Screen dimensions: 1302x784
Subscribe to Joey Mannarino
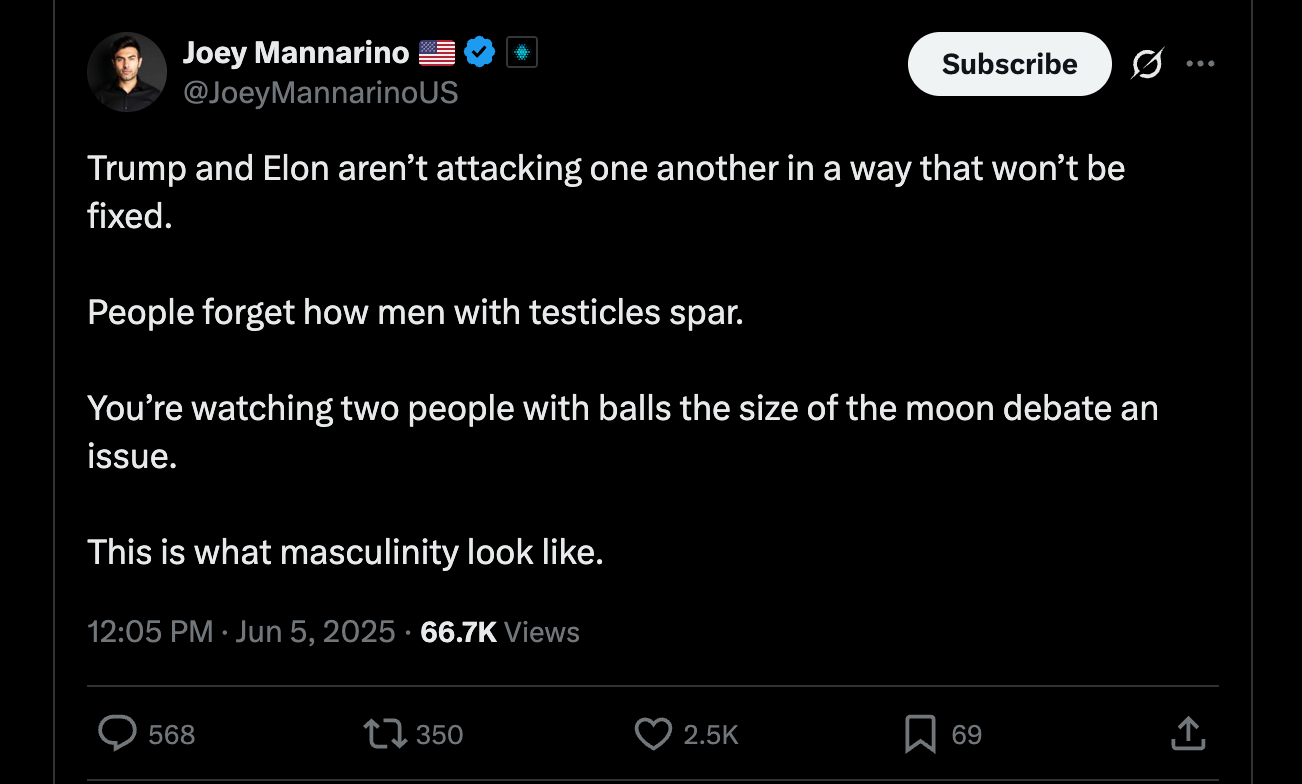1009,63
